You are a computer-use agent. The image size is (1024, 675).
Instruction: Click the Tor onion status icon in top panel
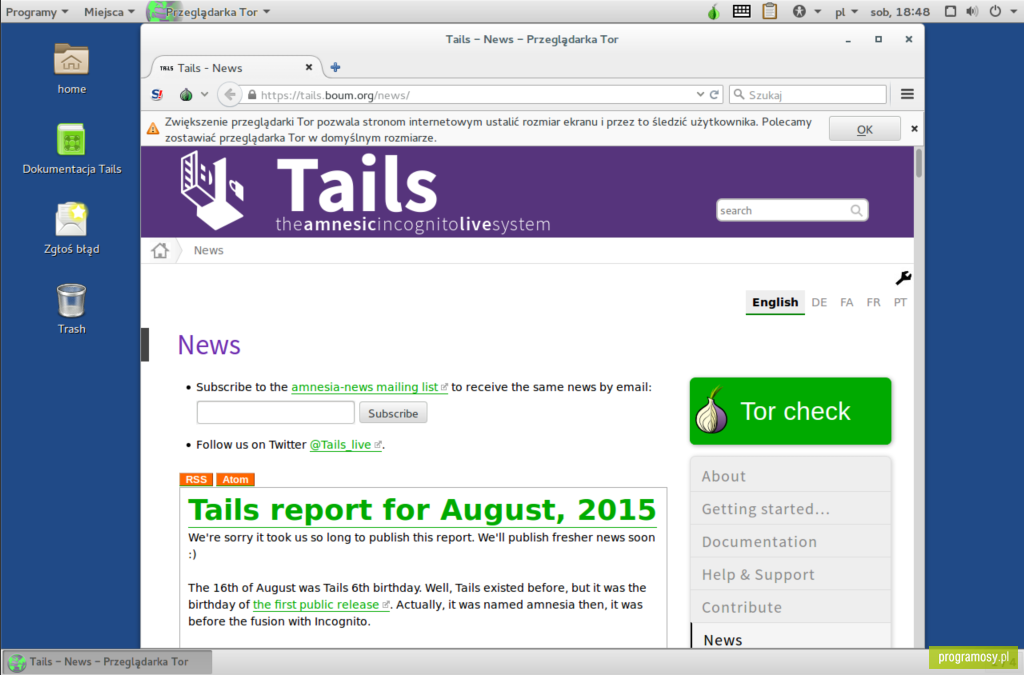click(713, 11)
